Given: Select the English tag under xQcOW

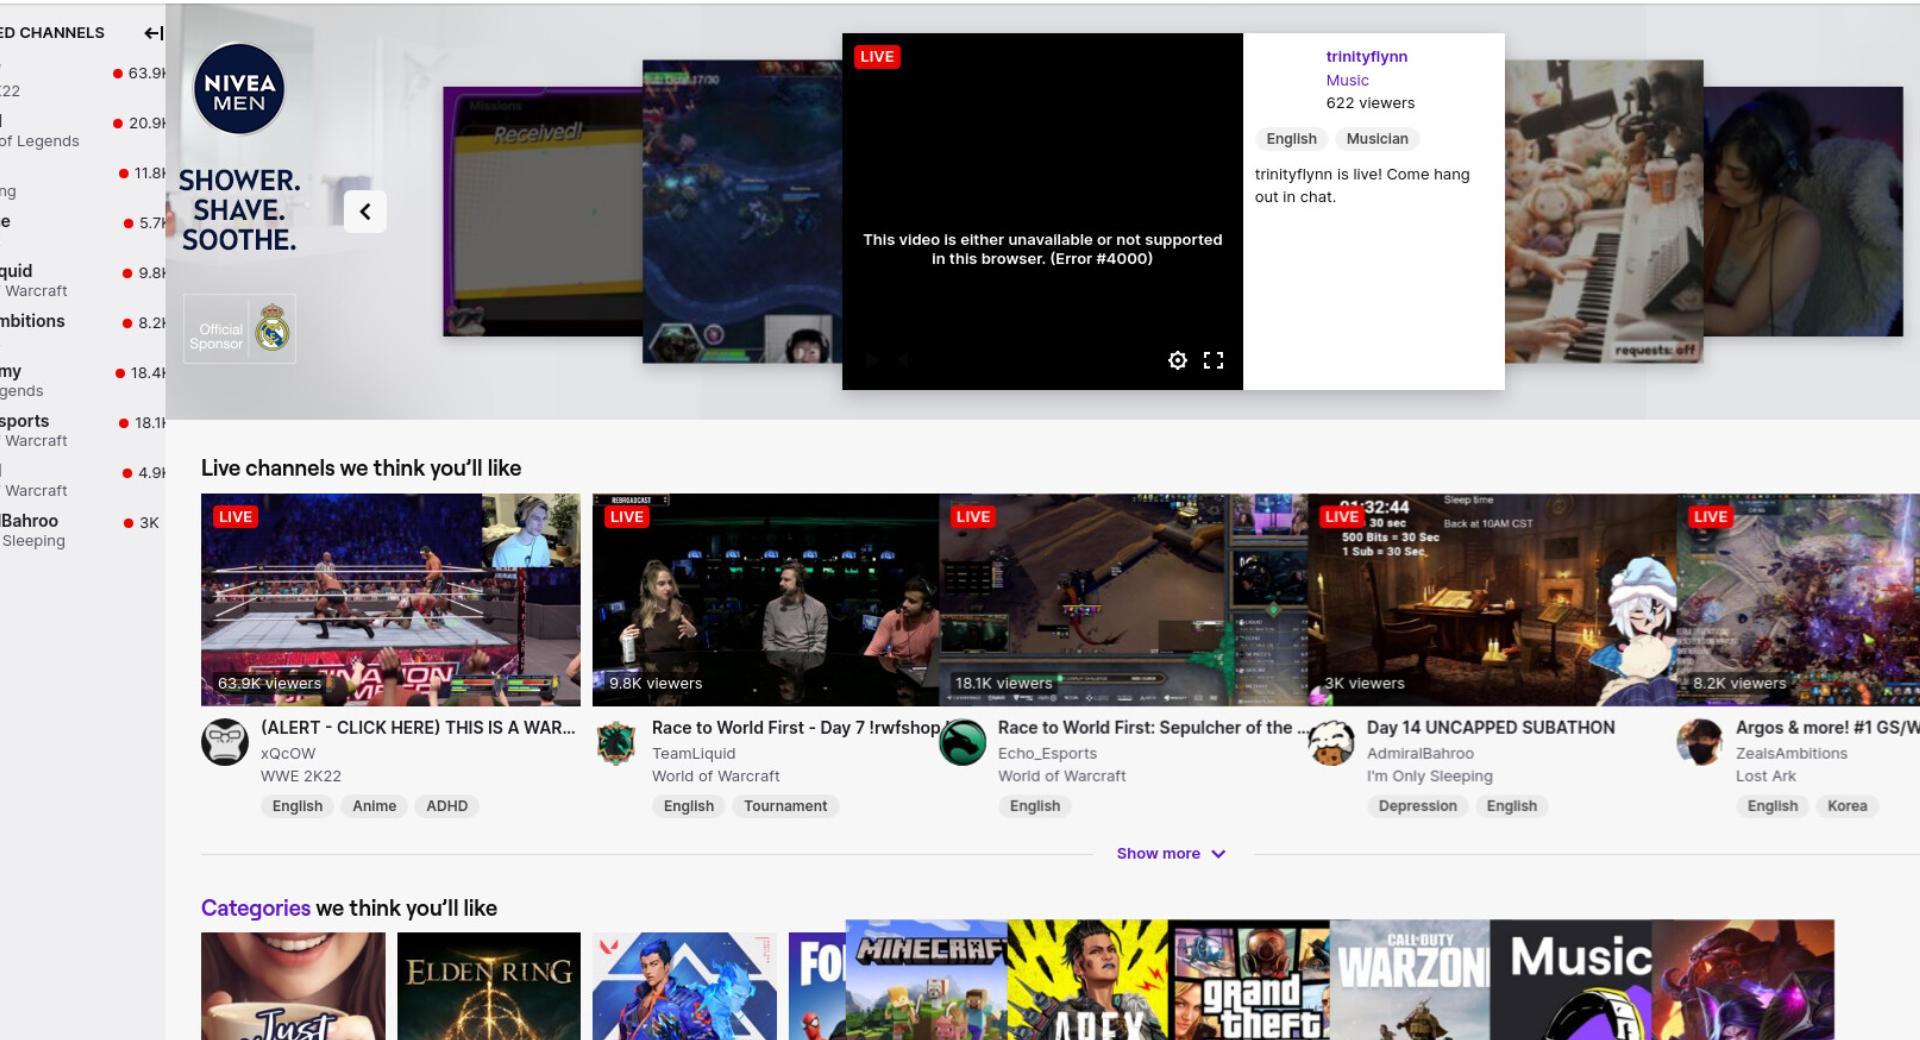Looking at the screenshot, I should pos(297,806).
